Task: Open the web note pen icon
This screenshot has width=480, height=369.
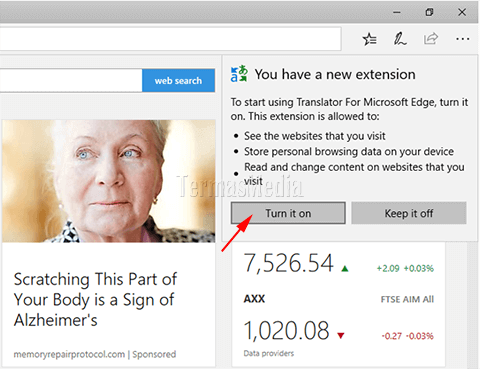Action: pos(400,39)
